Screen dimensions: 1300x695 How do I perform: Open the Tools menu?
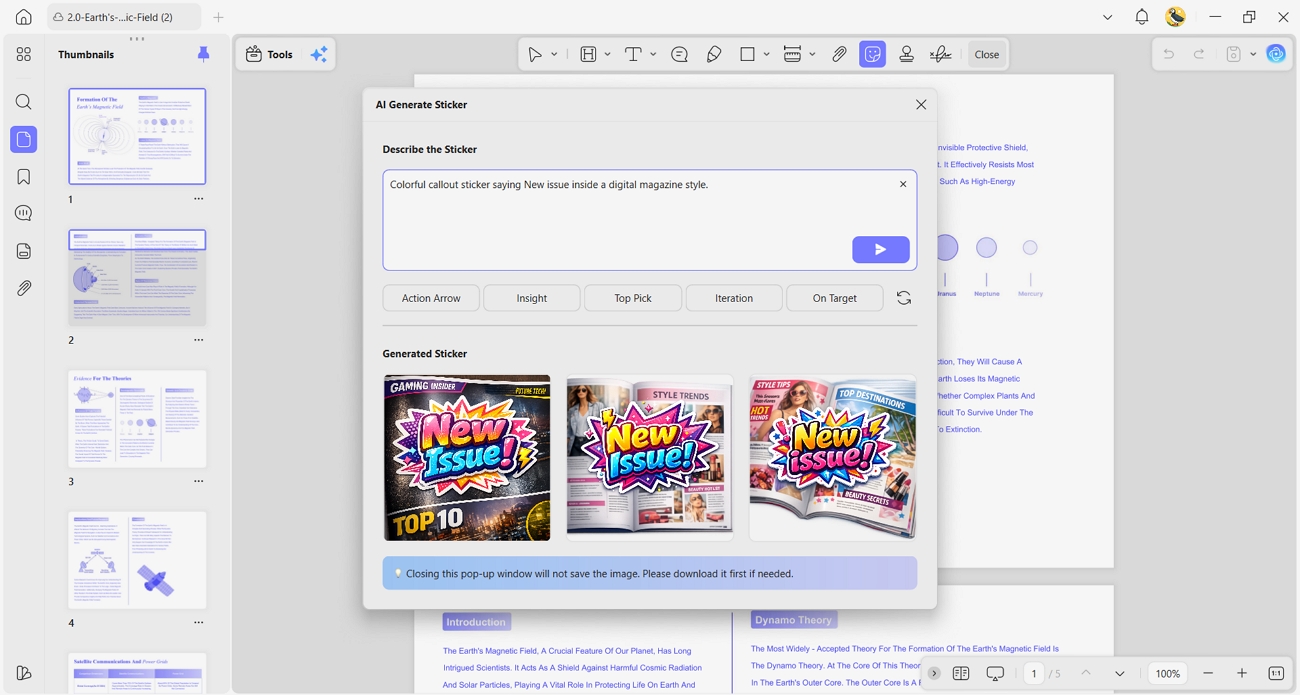pos(270,54)
